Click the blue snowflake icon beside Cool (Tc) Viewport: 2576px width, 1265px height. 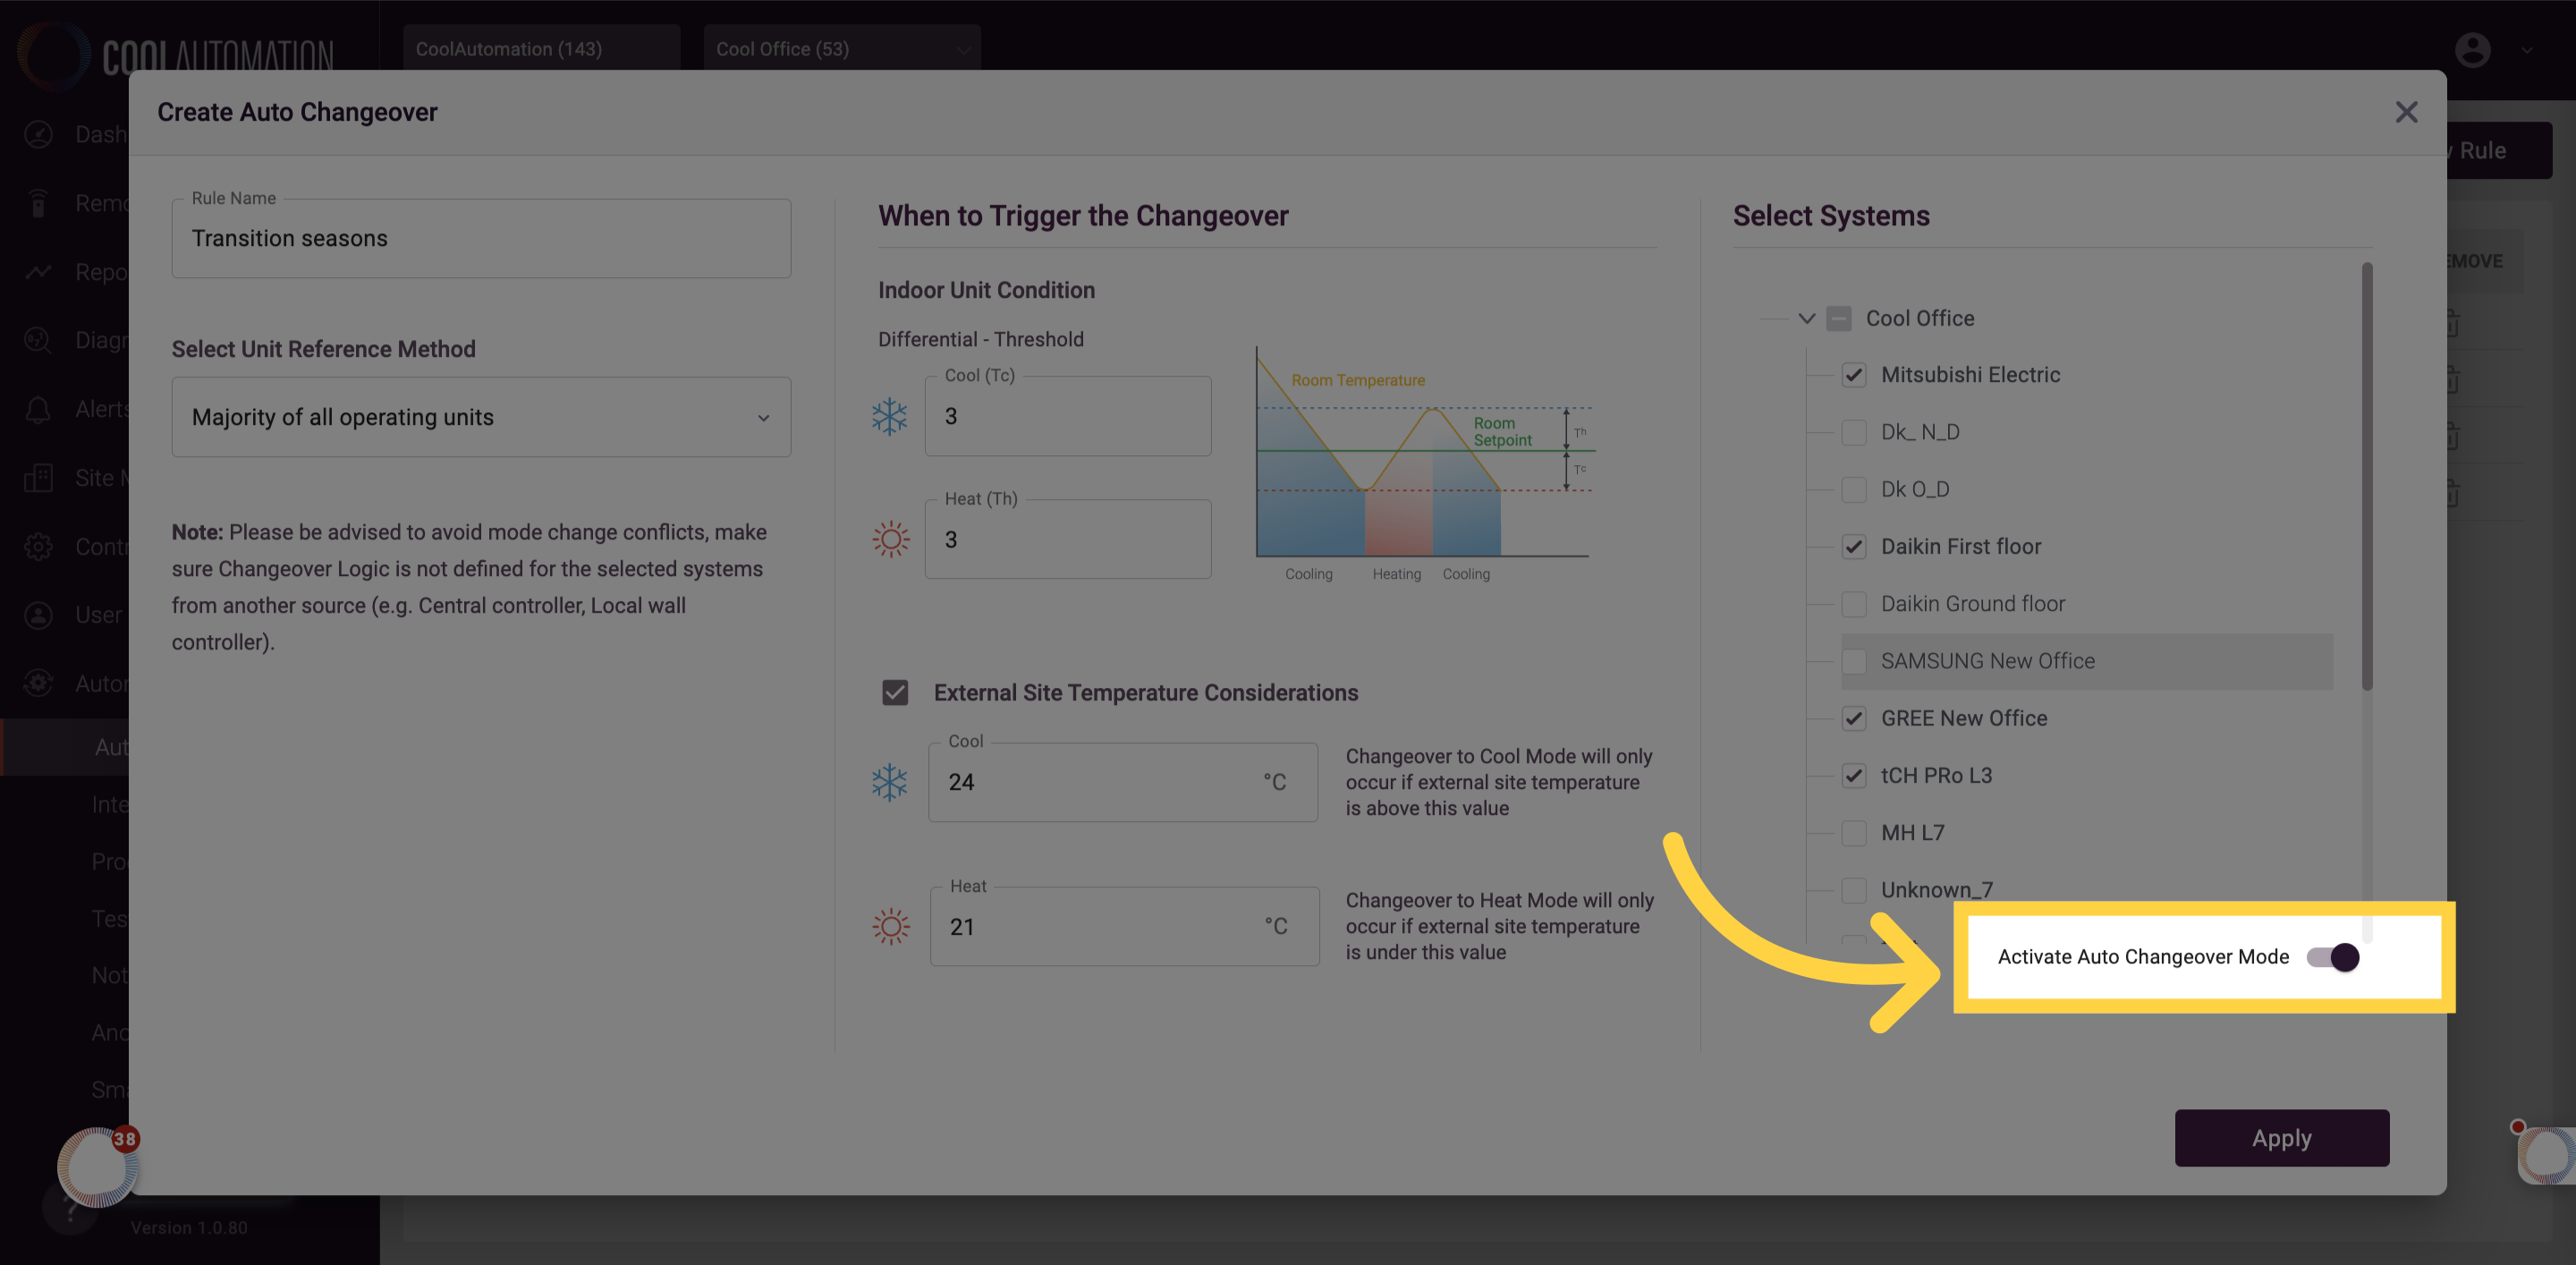click(x=889, y=416)
